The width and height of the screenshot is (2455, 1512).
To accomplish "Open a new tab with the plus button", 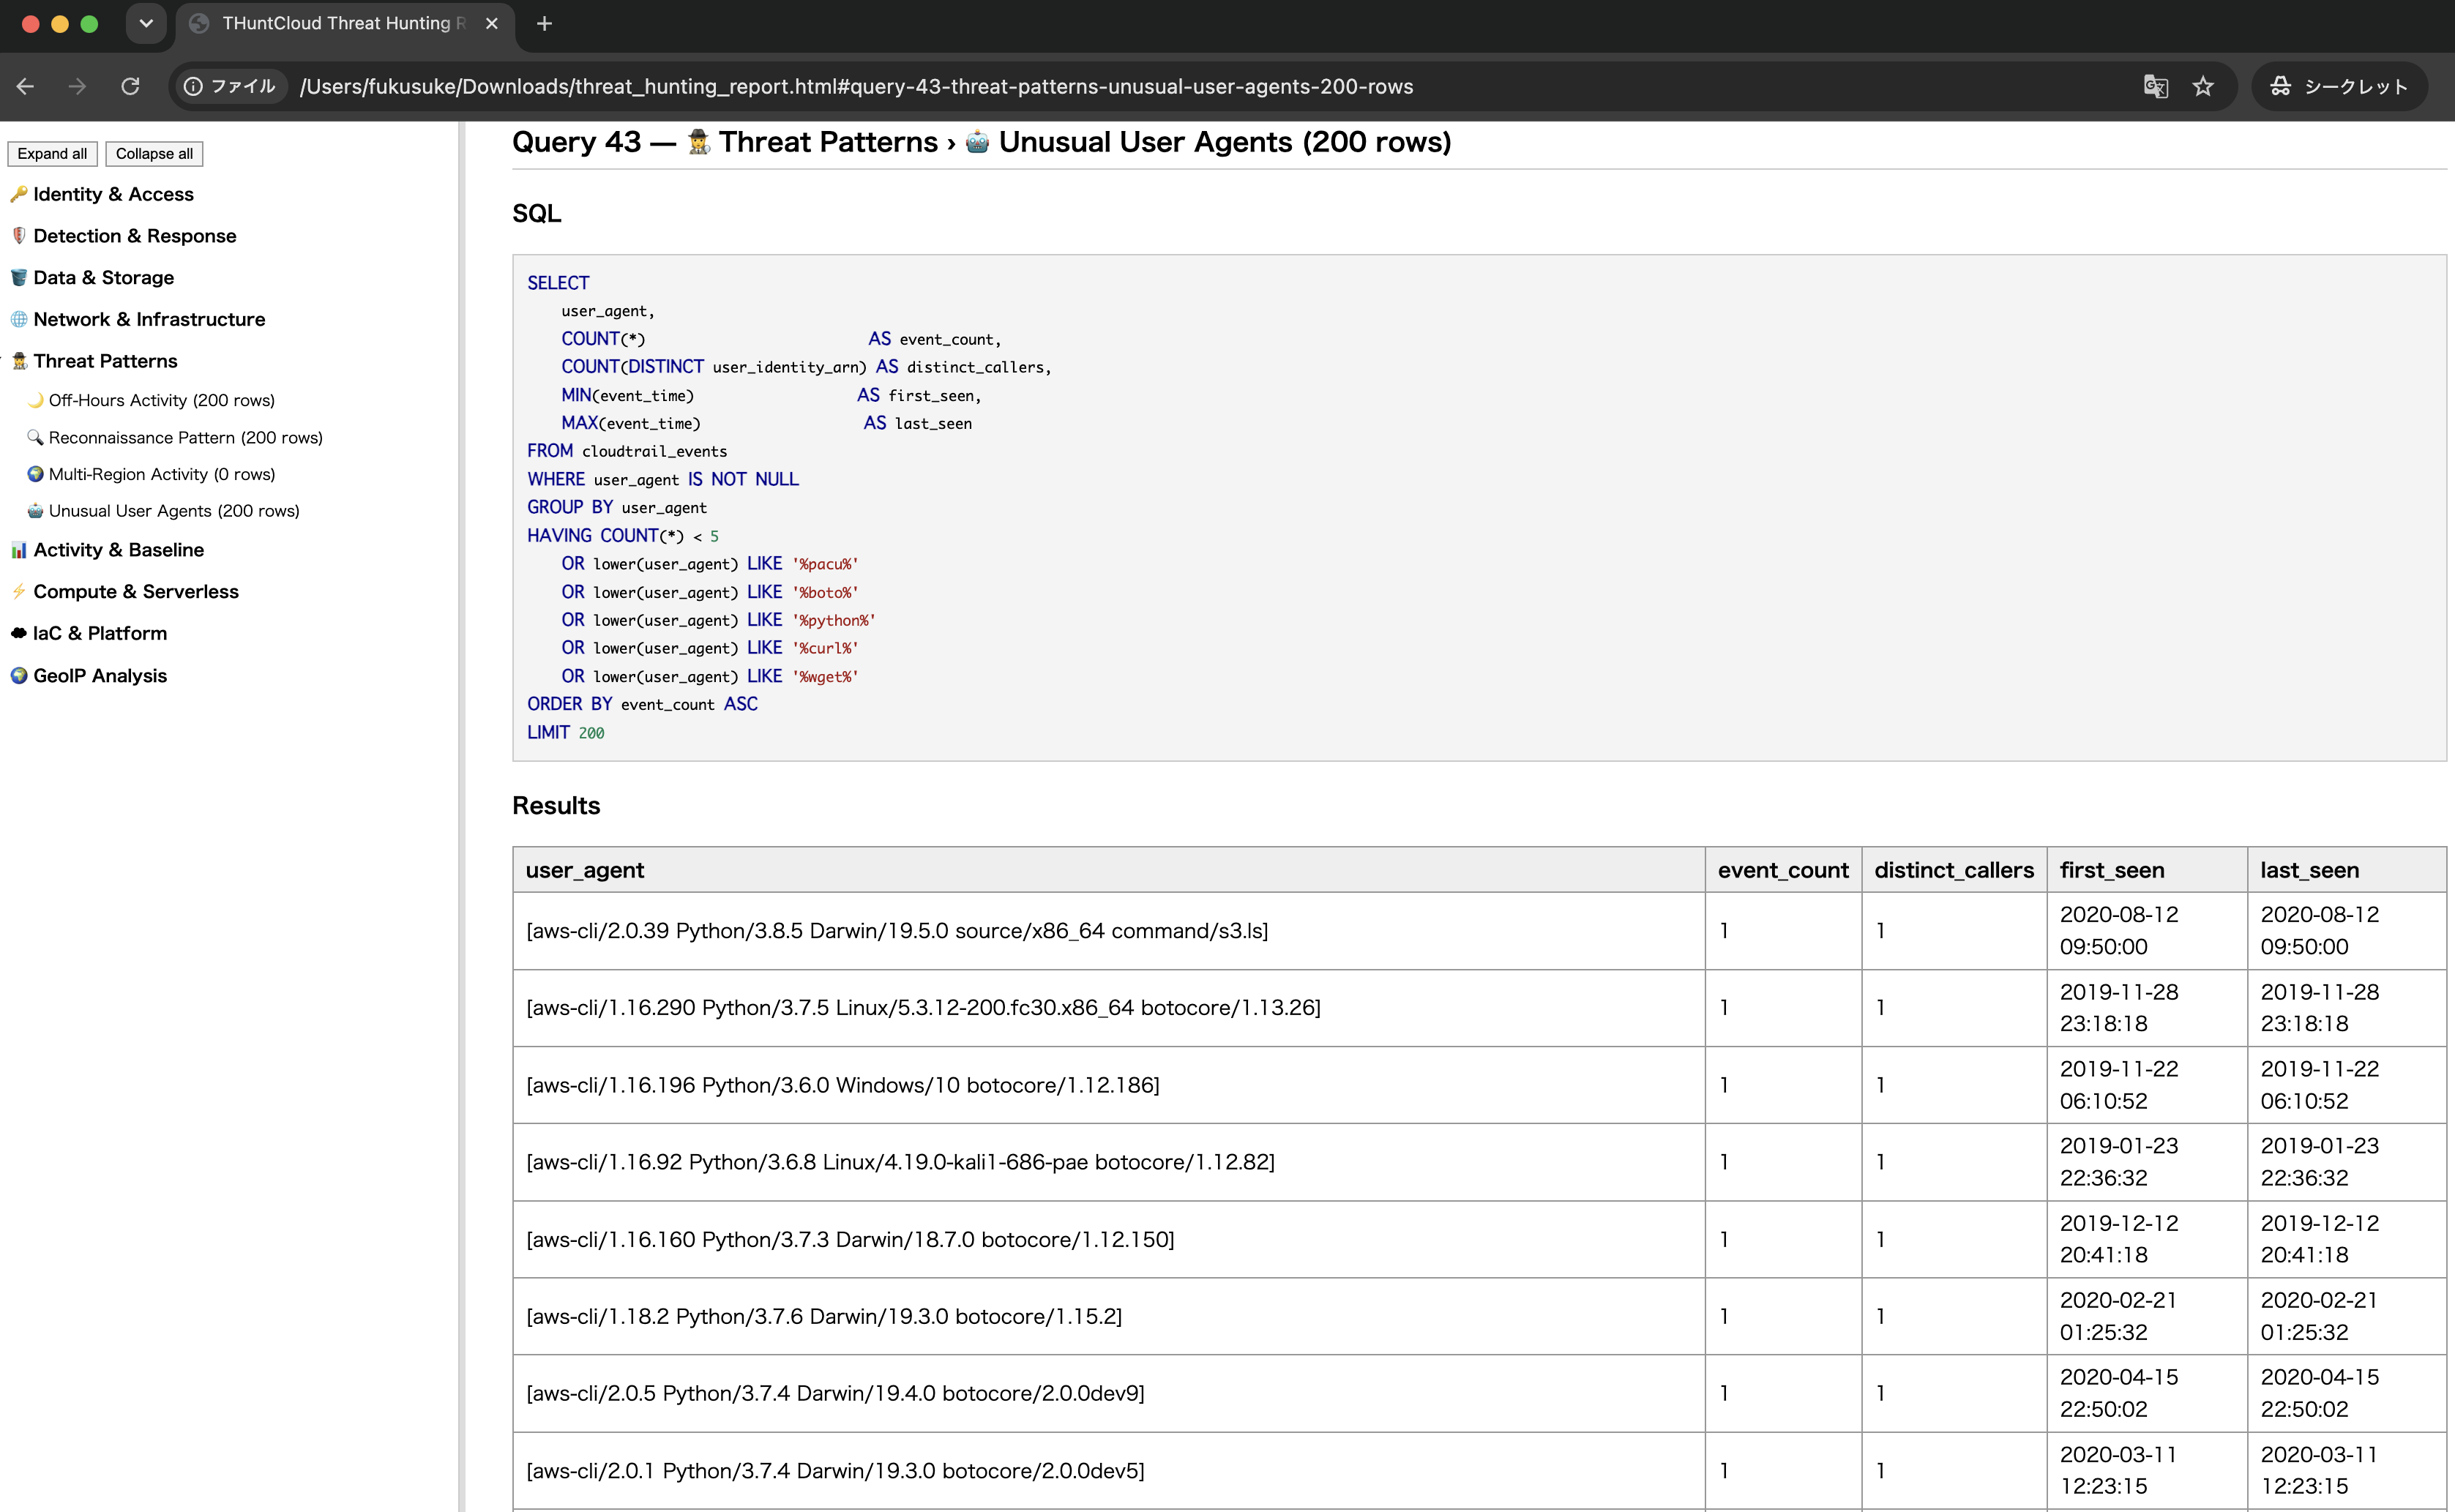I will 544,23.
